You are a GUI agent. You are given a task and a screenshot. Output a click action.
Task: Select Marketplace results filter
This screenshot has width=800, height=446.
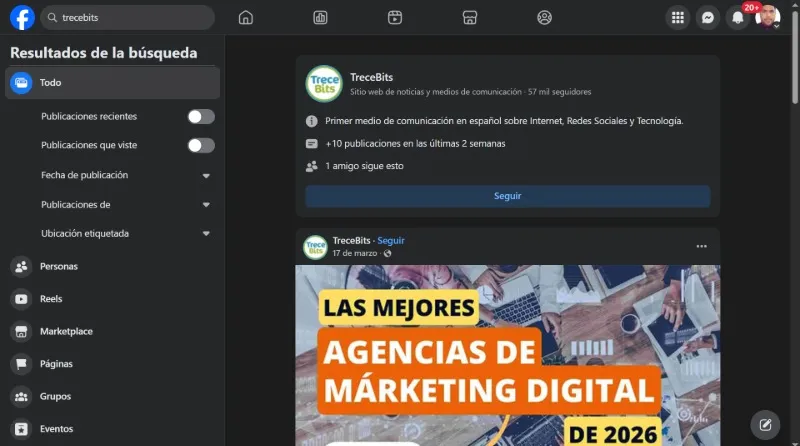click(112, 332)
